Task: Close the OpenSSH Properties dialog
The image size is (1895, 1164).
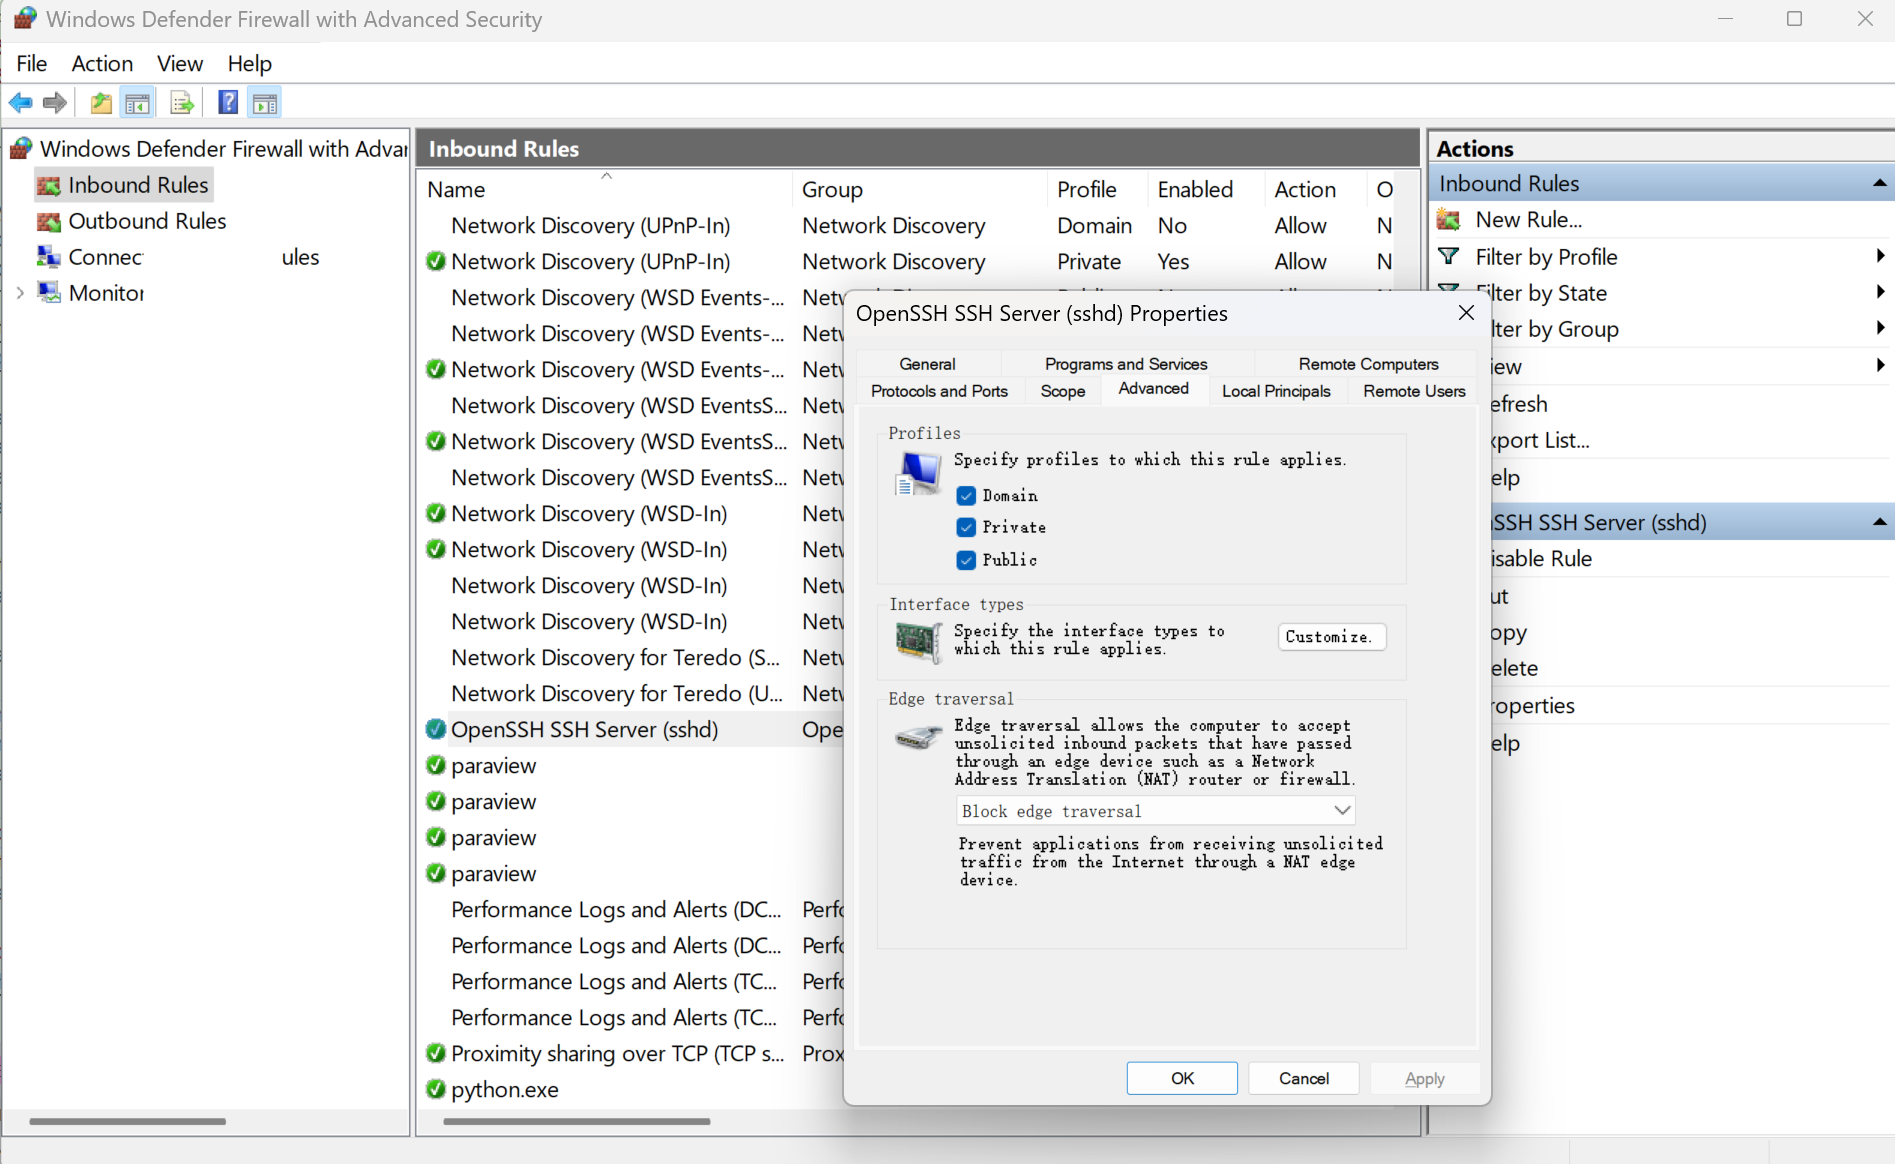Action: (1466, 313)
